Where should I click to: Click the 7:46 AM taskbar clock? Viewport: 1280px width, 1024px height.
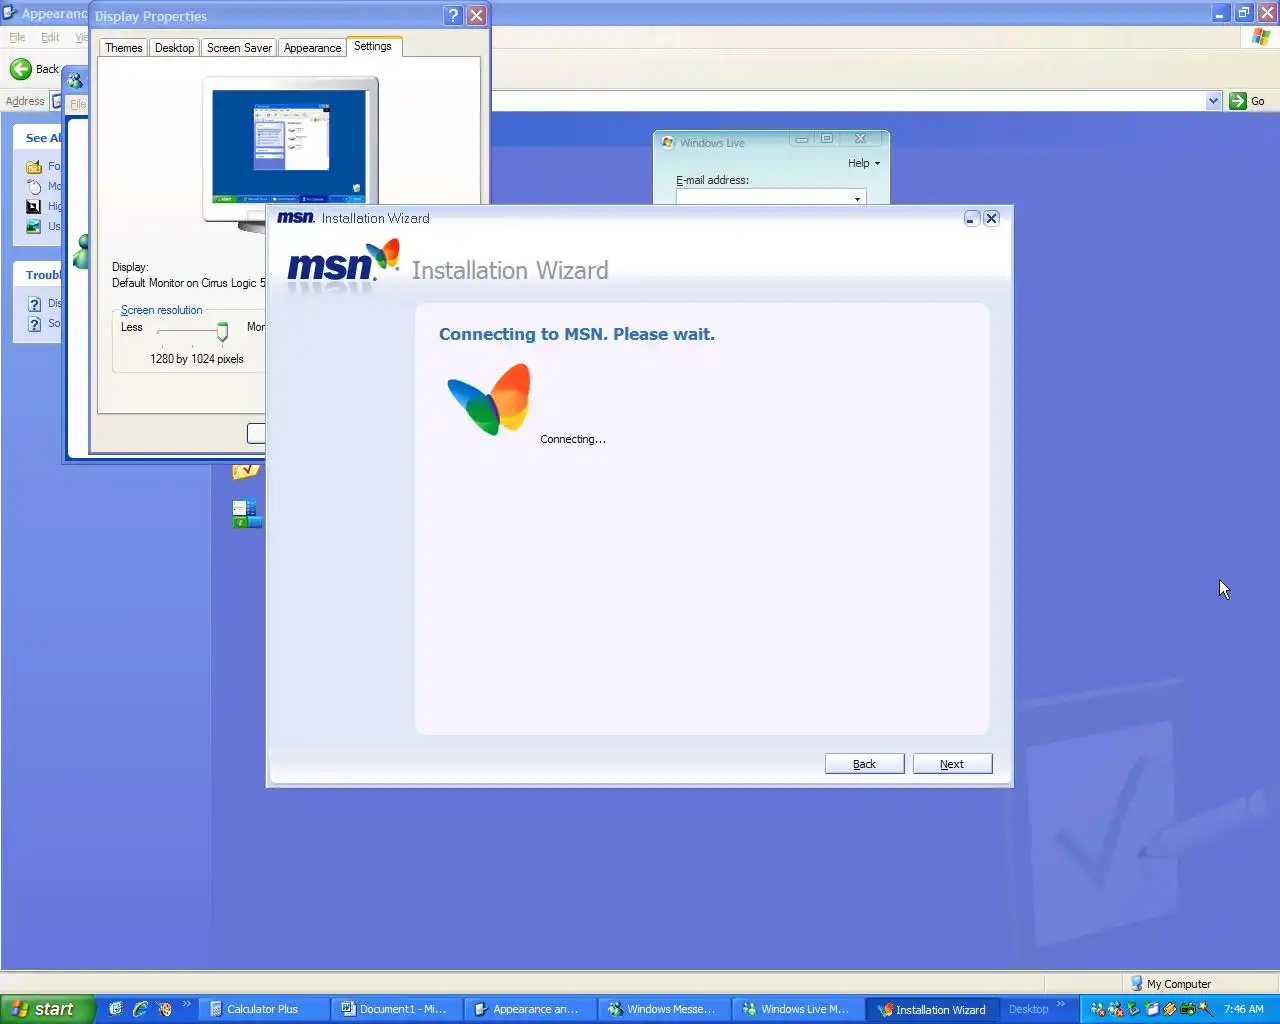click(1244, 1009)
